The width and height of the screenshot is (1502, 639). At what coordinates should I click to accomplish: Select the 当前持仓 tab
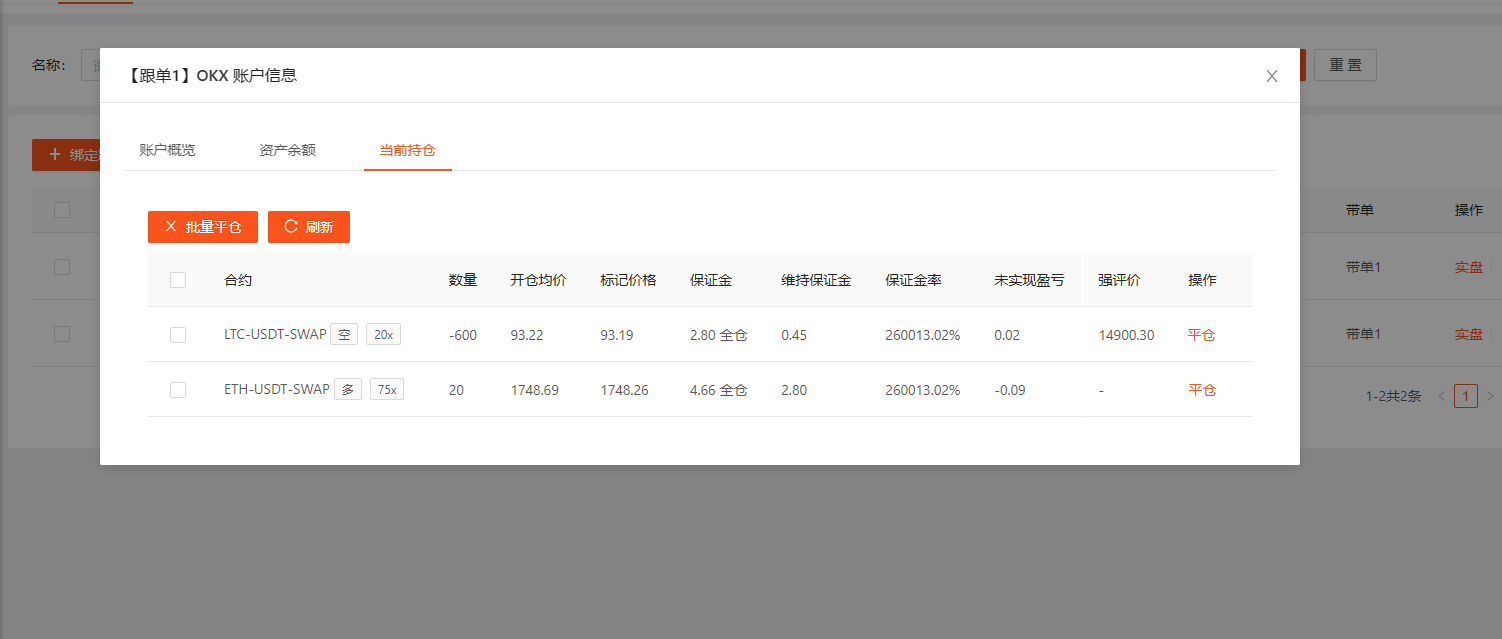point(407,150)
